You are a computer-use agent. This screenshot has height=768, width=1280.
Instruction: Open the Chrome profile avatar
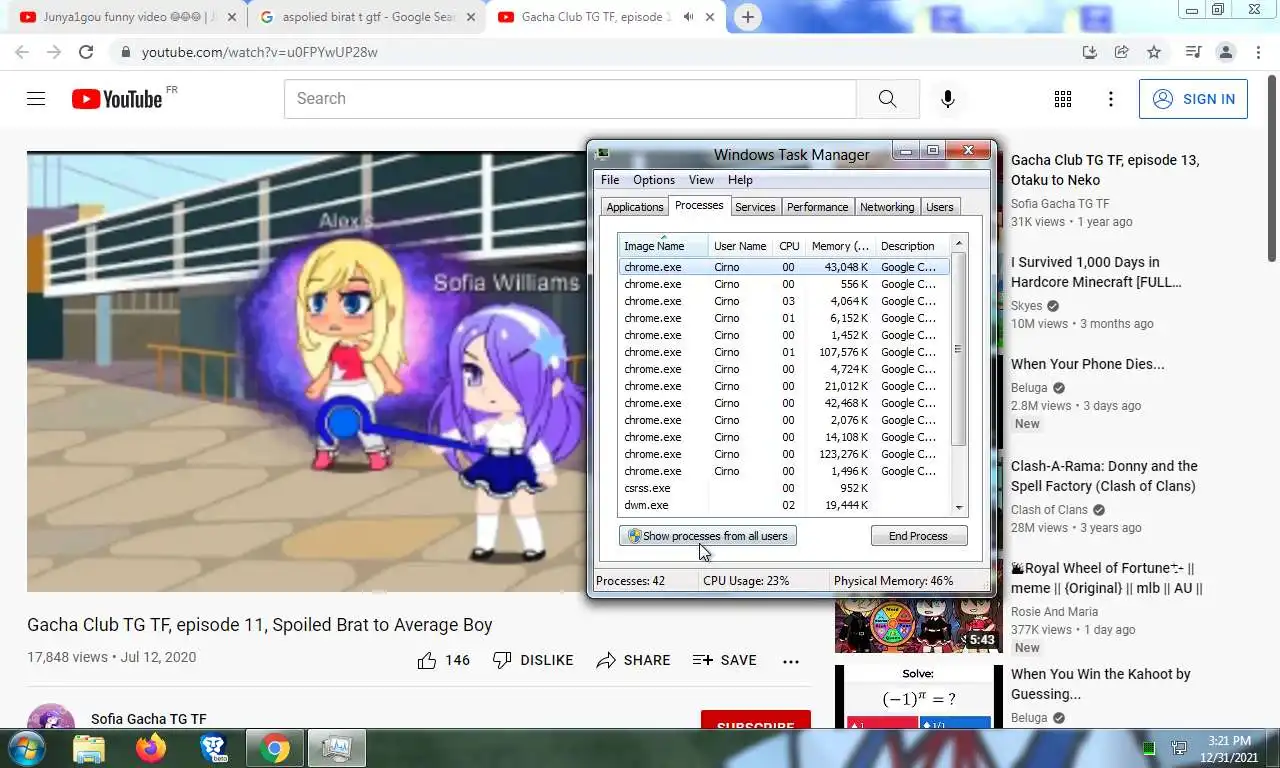(1225, 52)
